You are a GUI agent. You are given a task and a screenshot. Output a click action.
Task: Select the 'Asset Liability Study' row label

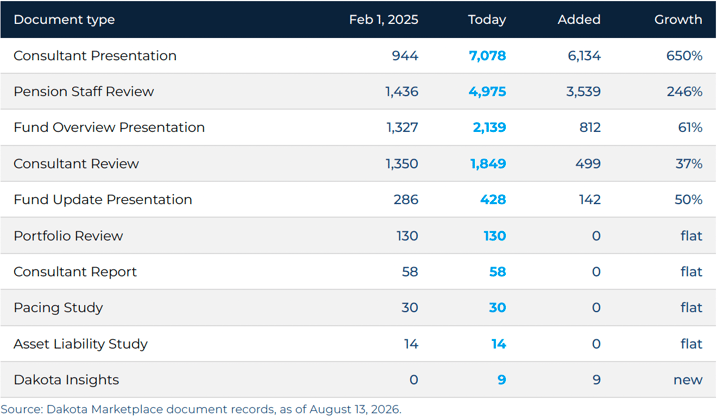[80, 344]
